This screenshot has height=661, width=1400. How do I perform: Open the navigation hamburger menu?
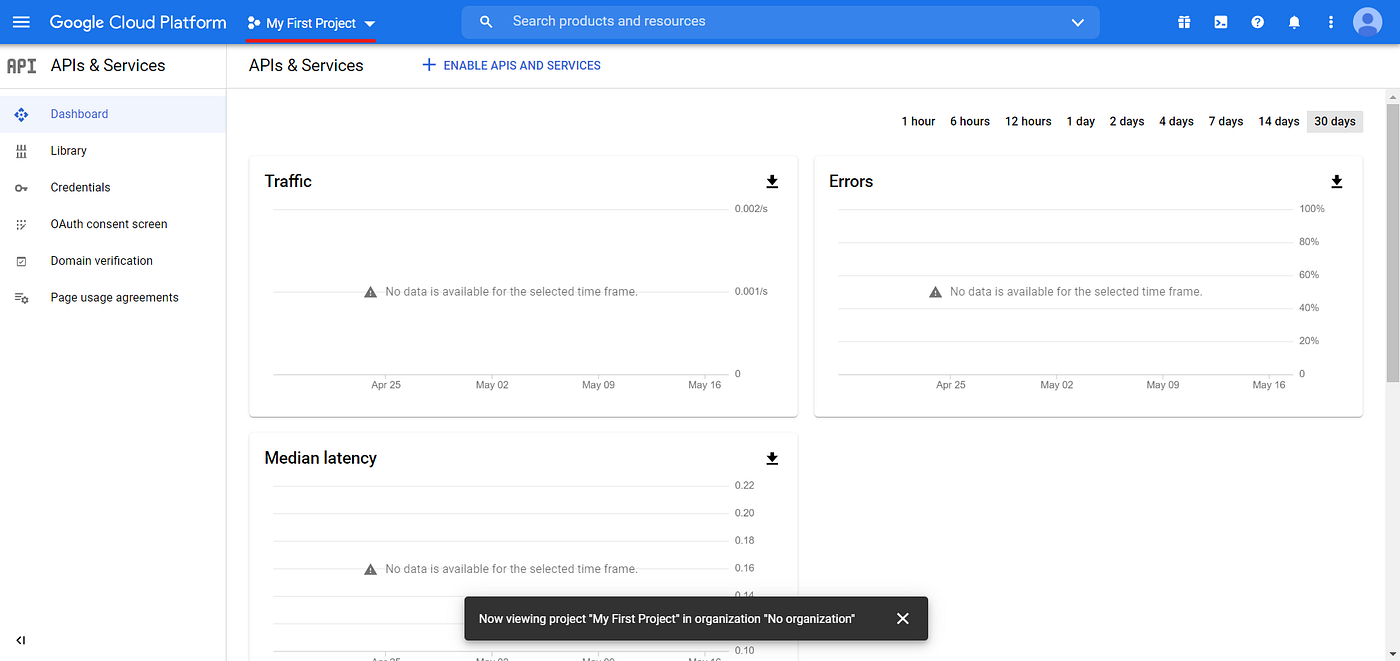pyautogui.click(x=21, y=21)
